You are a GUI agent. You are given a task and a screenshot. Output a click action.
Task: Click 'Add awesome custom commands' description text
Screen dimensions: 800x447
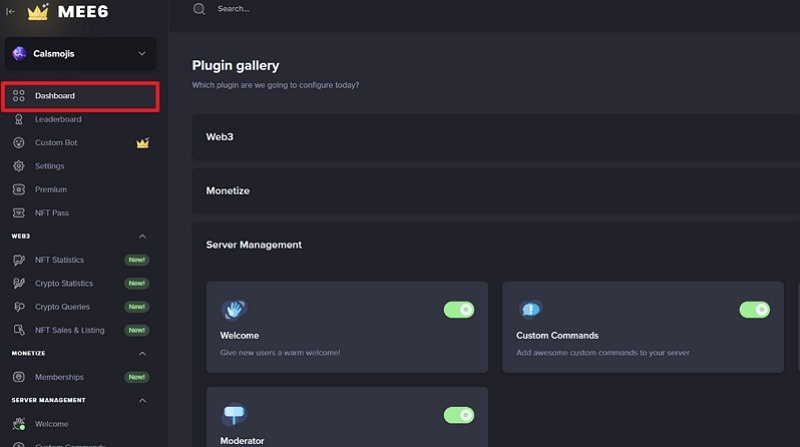603,353
